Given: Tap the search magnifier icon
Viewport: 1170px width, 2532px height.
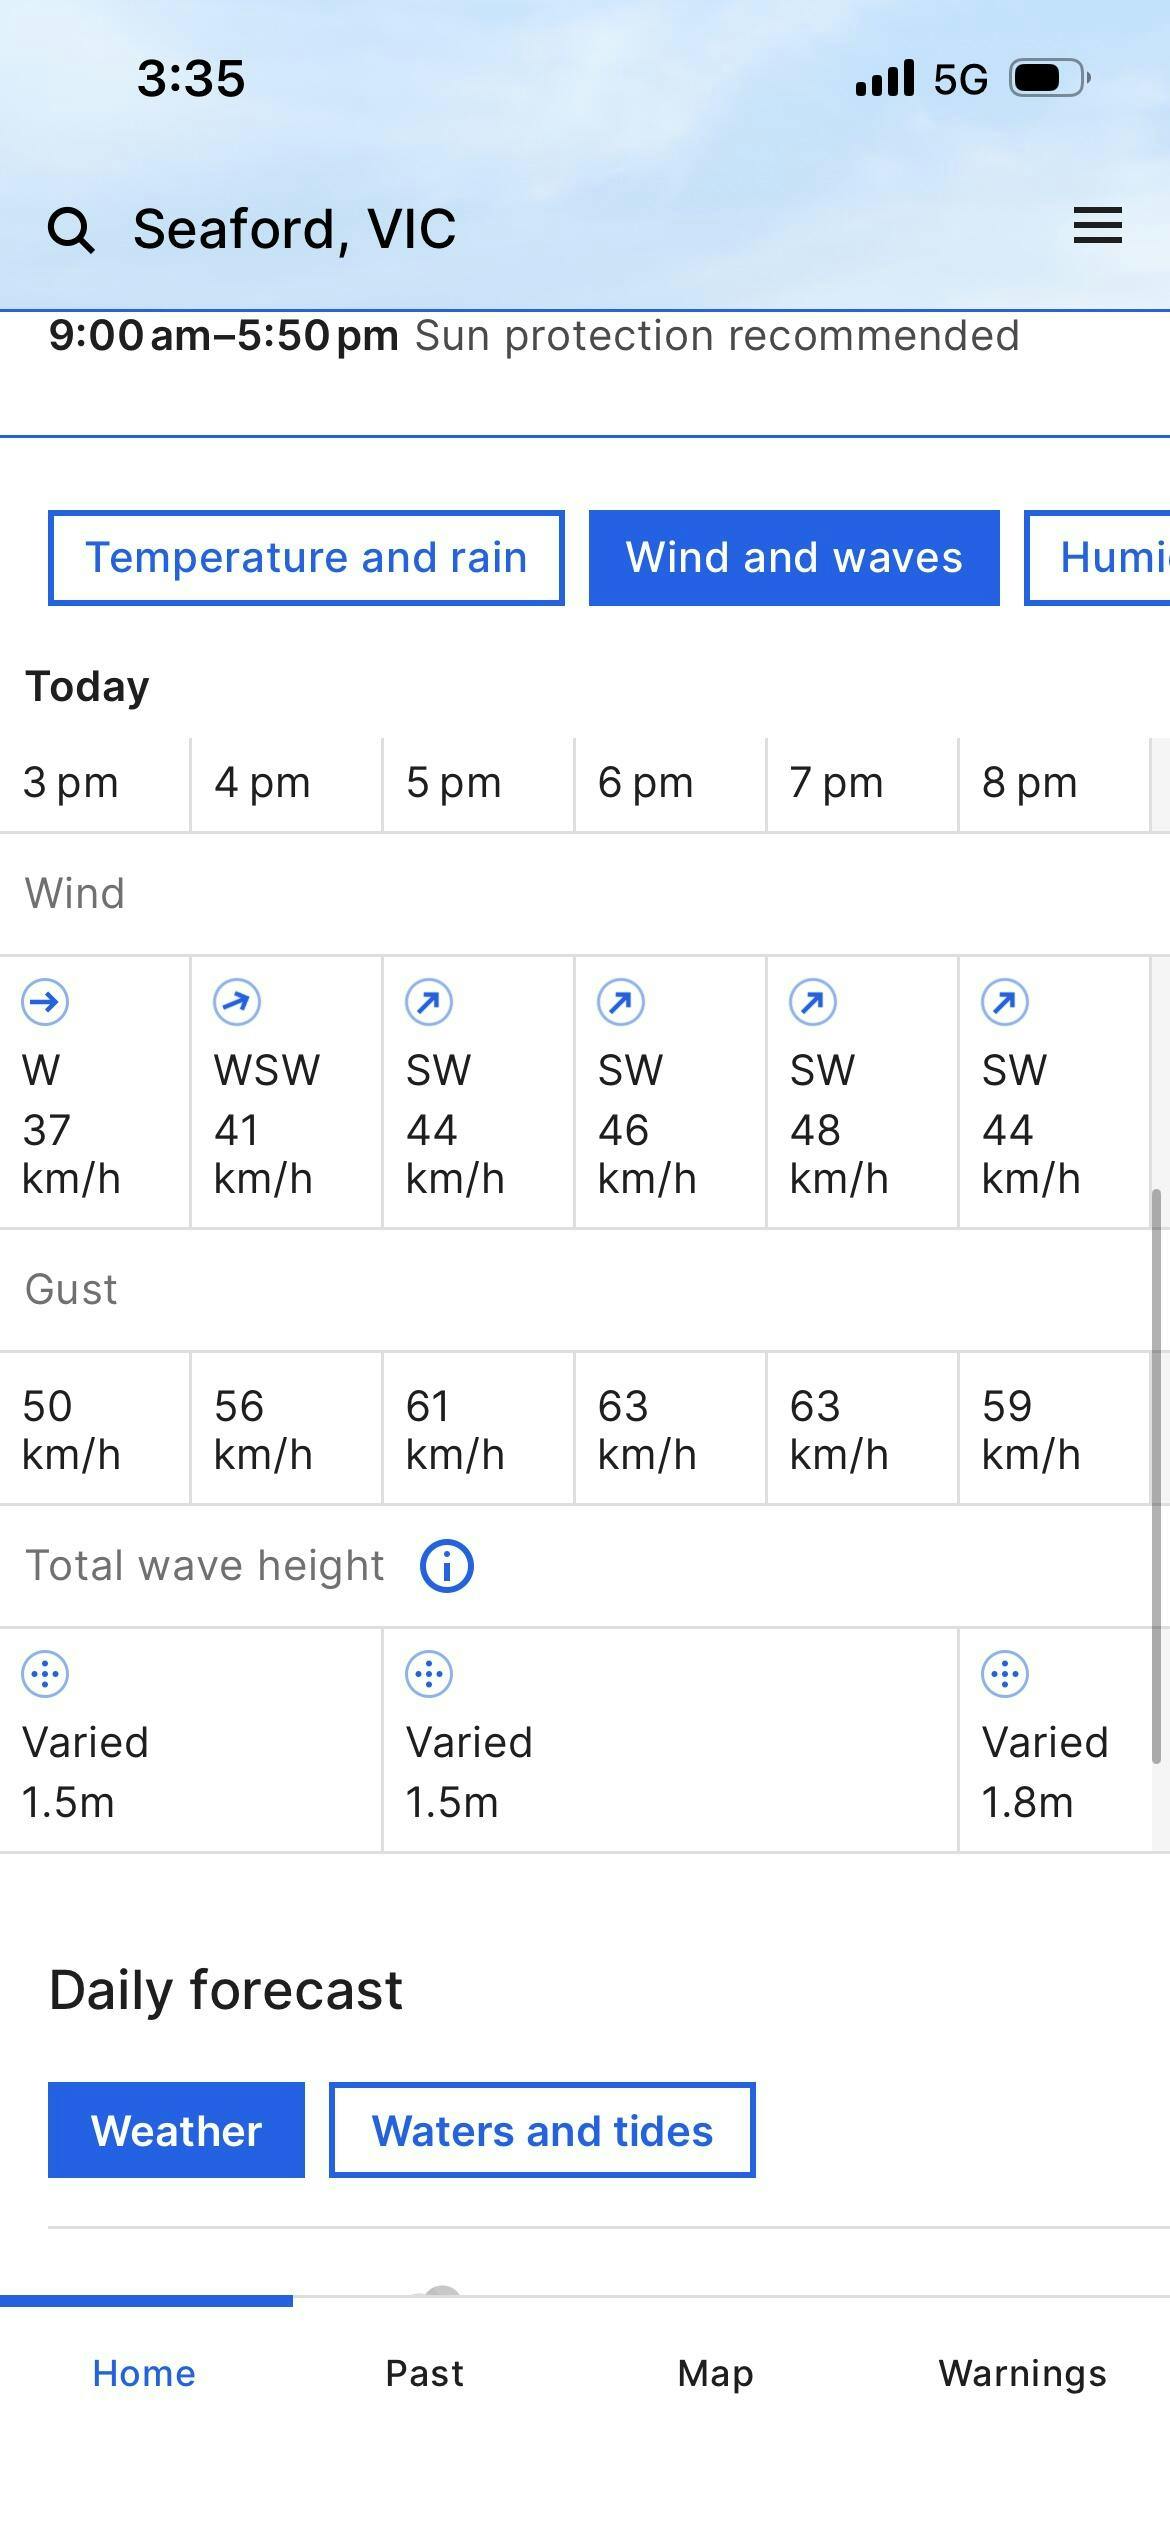Looking at the screenshot, I should tap(71, 230).
